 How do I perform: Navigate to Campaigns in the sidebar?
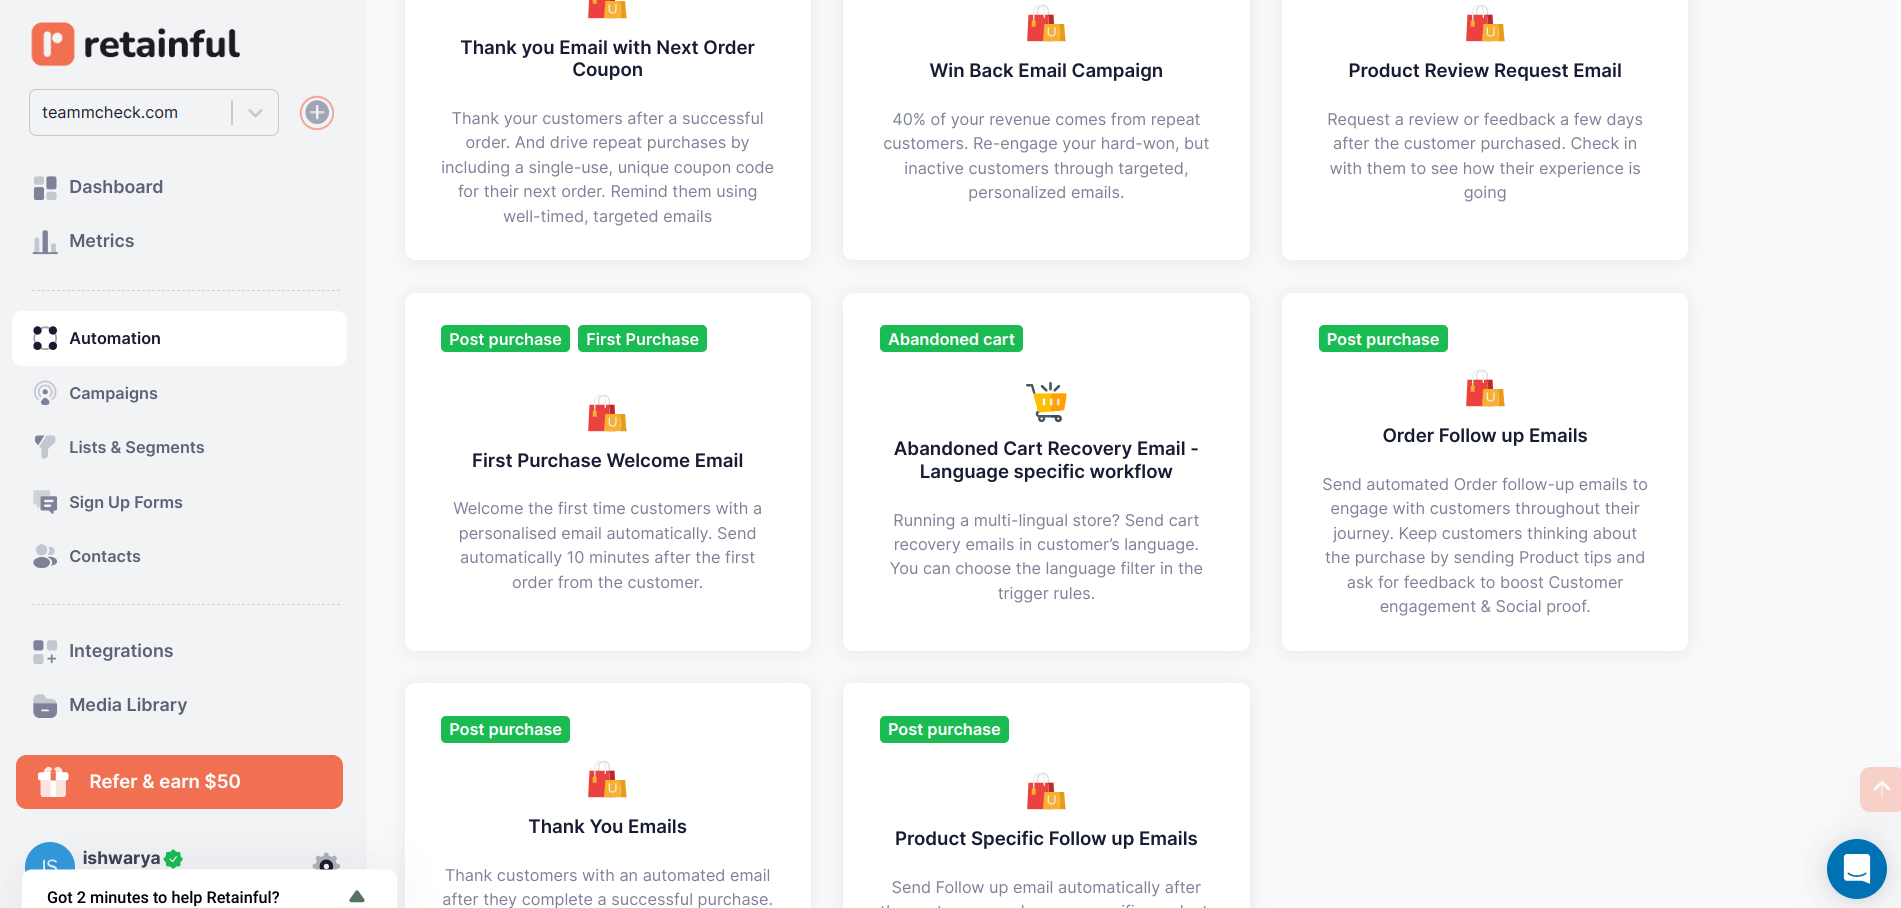coord(45,393)
